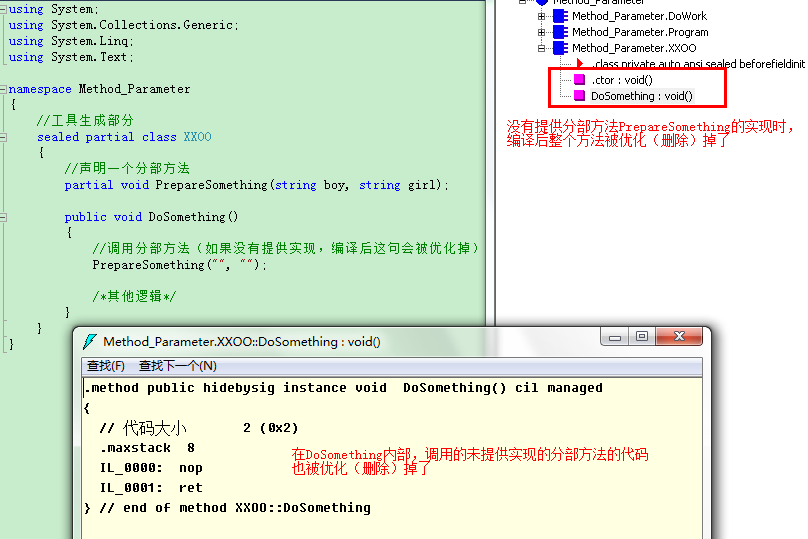Click the 'IL_0000: nop' instruction line
The image size is (808, 539).
point(152,468)
